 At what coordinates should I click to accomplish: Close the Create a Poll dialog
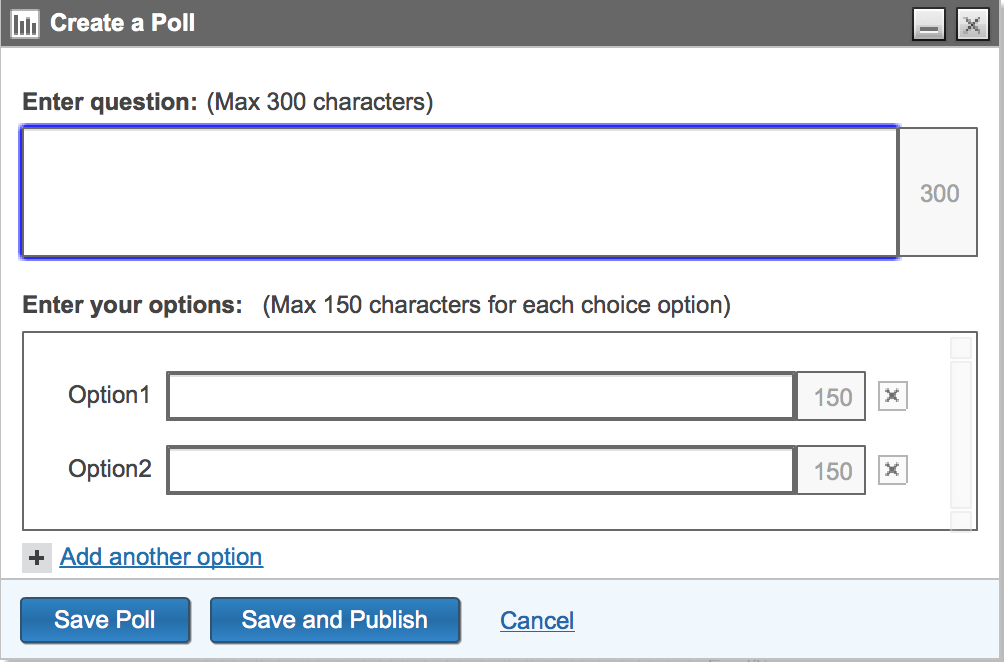pyautogui.click(x=972, y=25)
